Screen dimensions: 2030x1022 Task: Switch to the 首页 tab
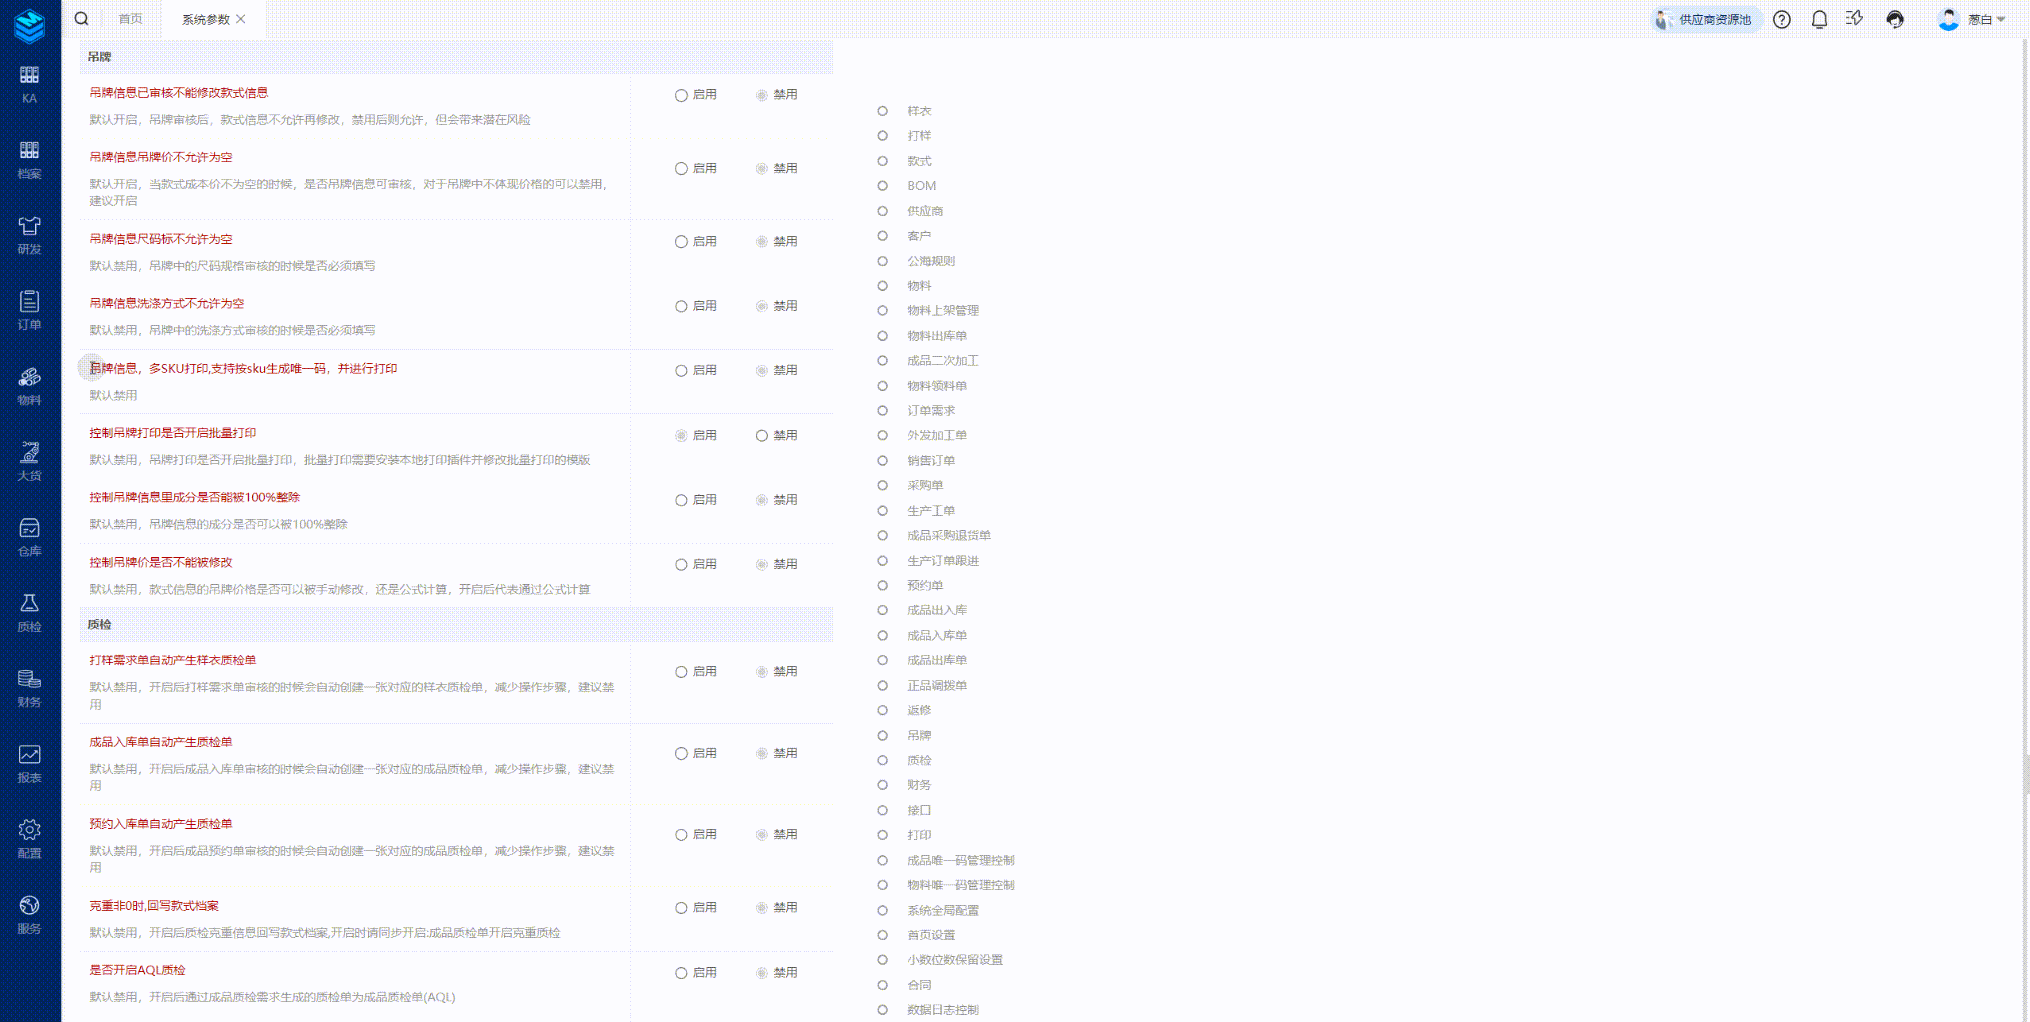point(130,19)
